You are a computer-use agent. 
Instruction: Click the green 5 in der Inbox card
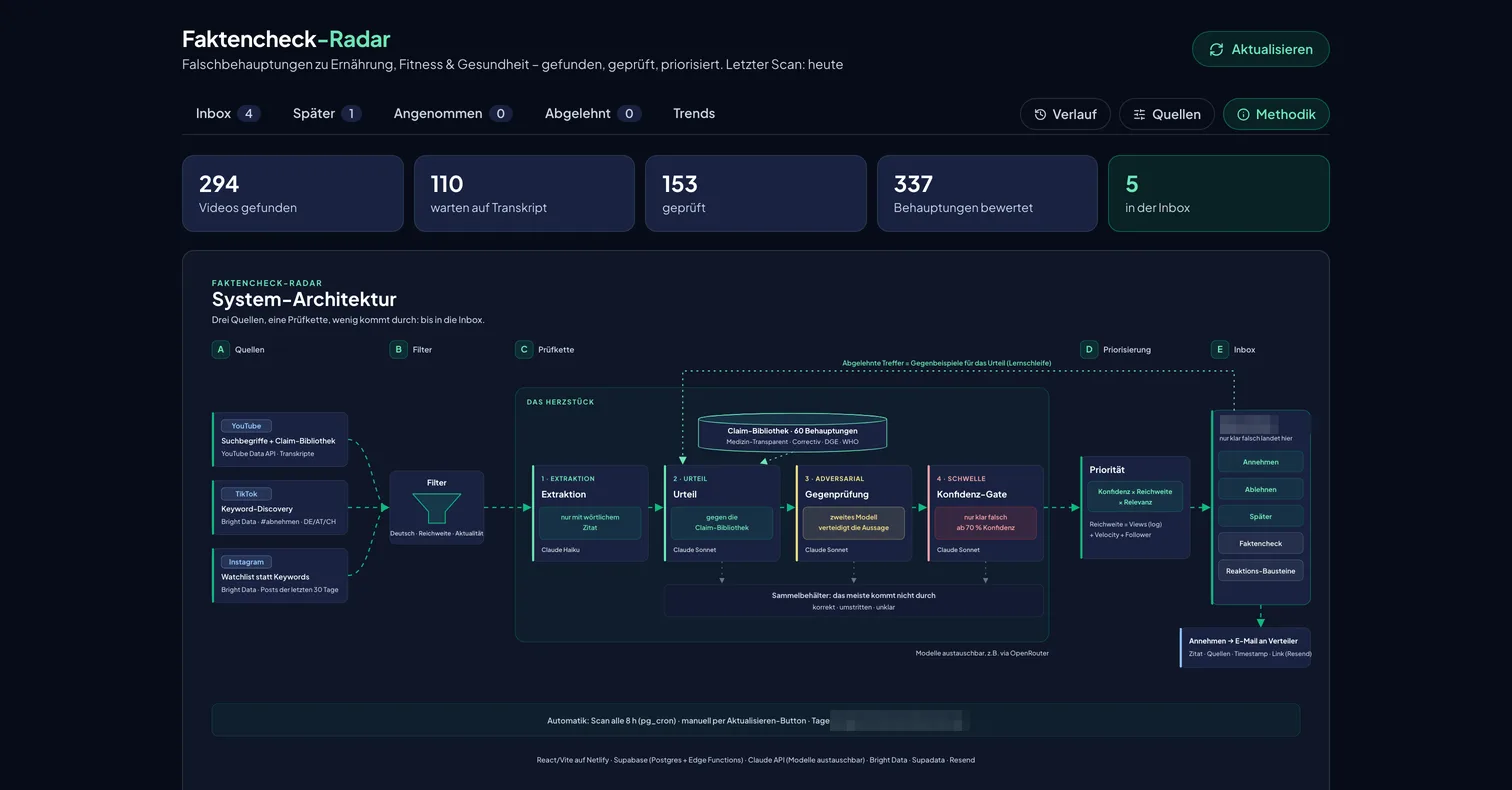pos(1218,193)
